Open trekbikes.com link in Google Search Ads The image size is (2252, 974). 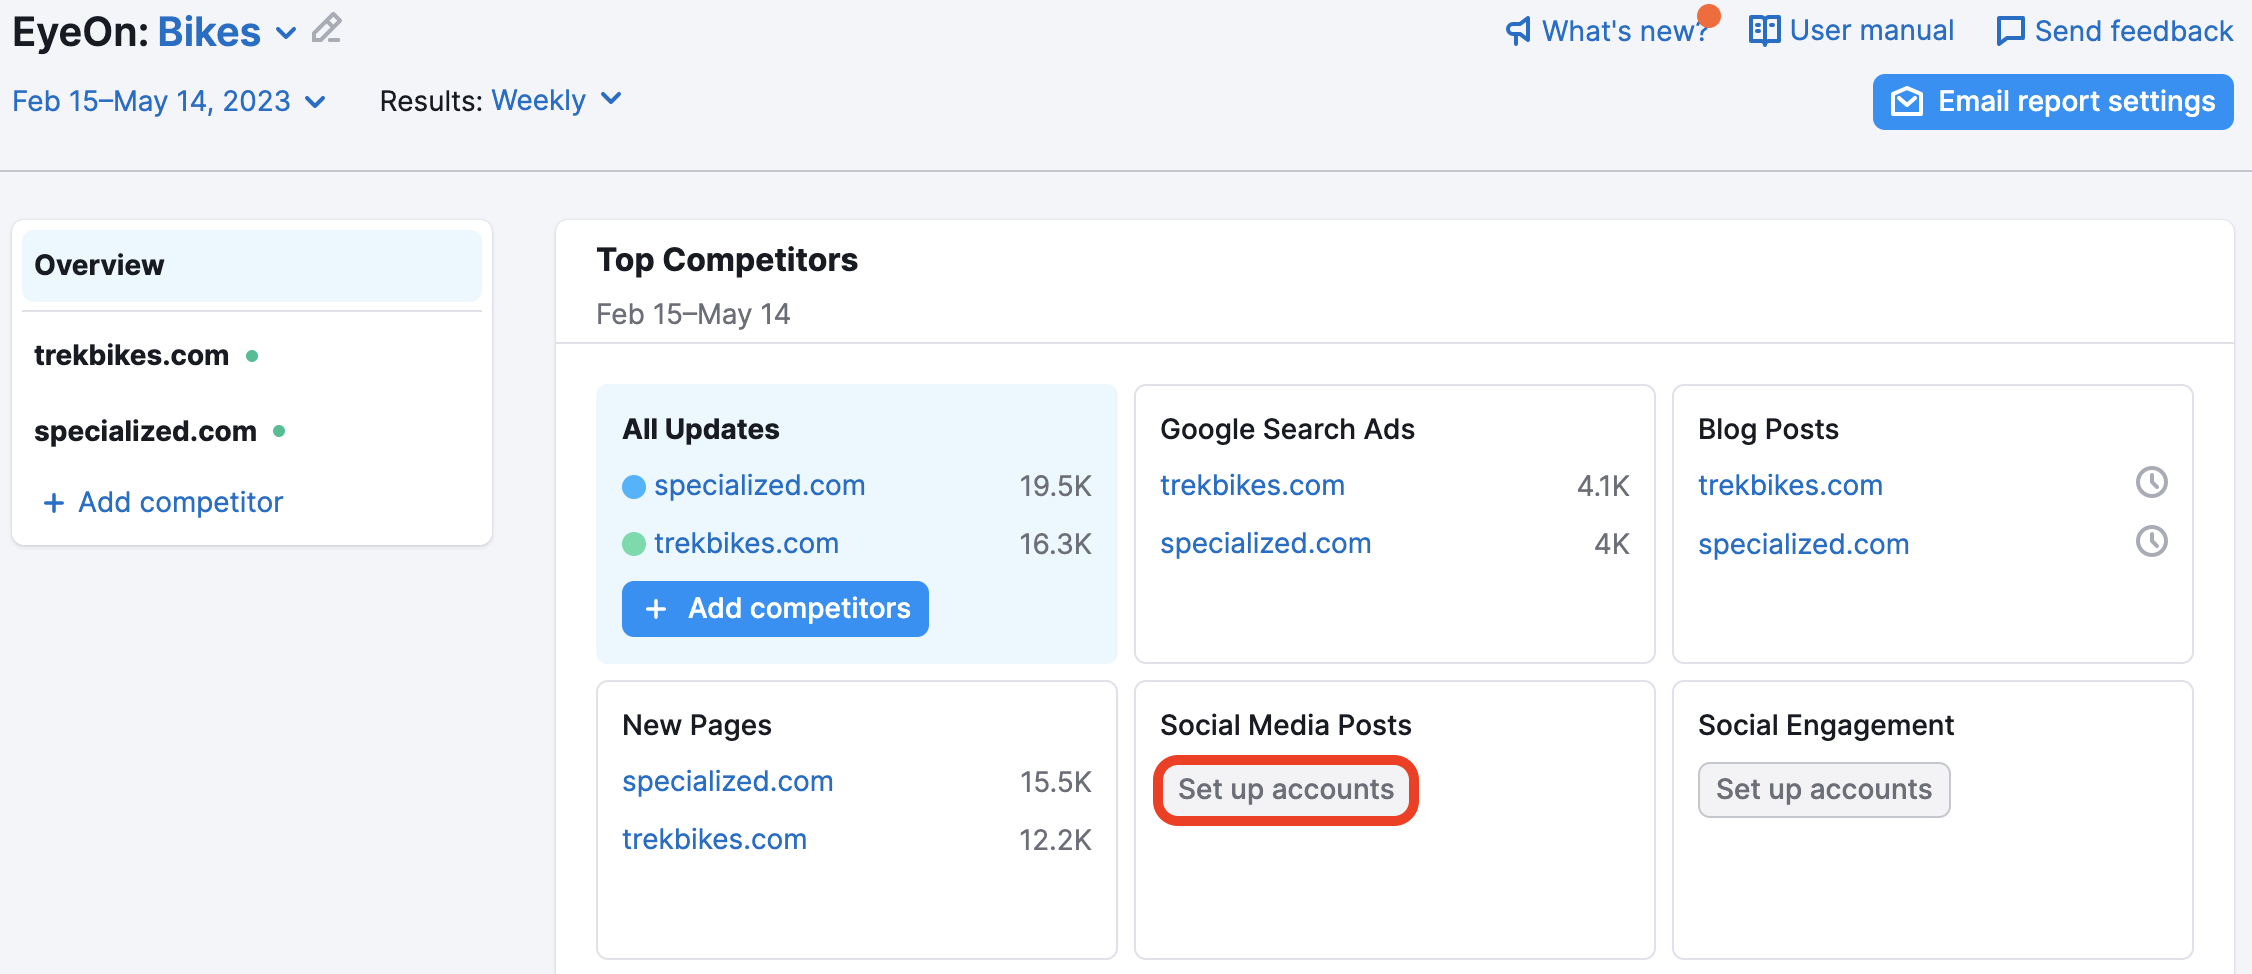[x=1252, y=486]
